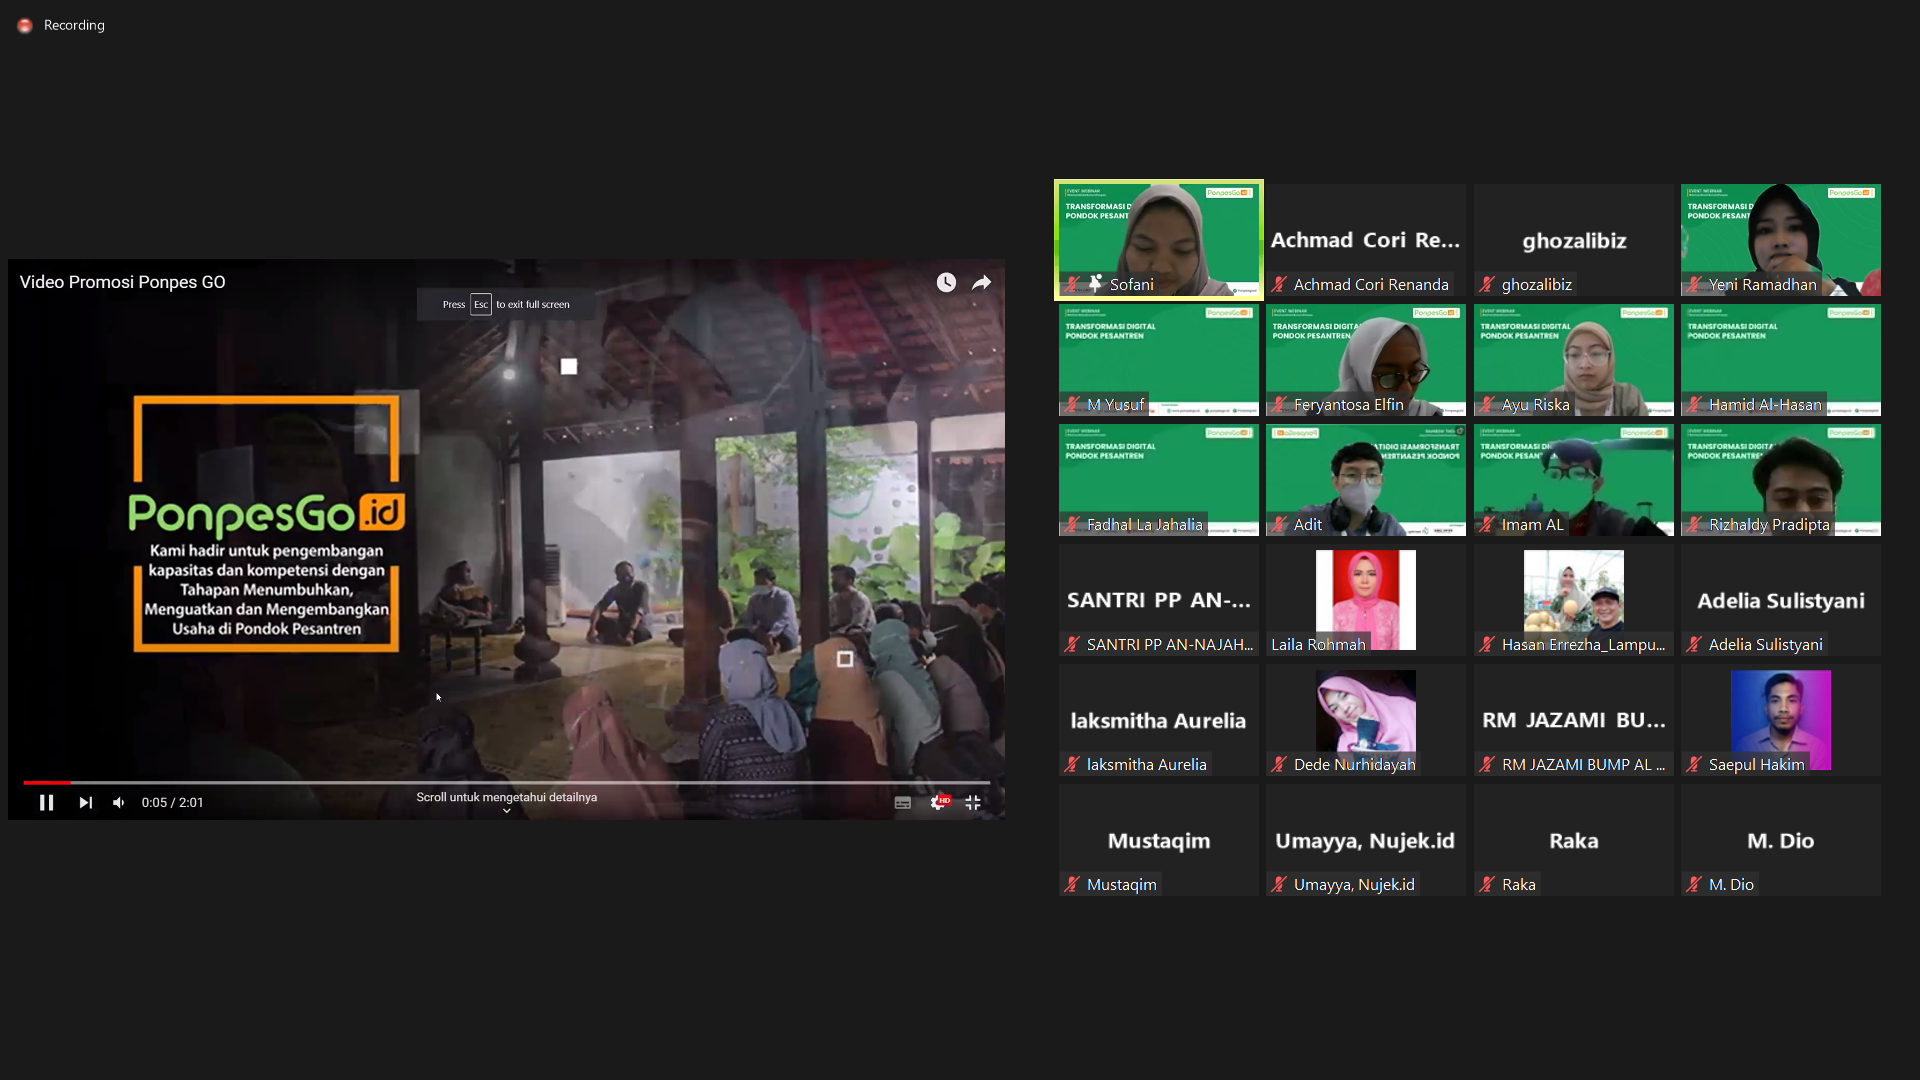1920x1080 pixels.
Task: Select M Yusuf's participant tile
Action: [1159, 360]
